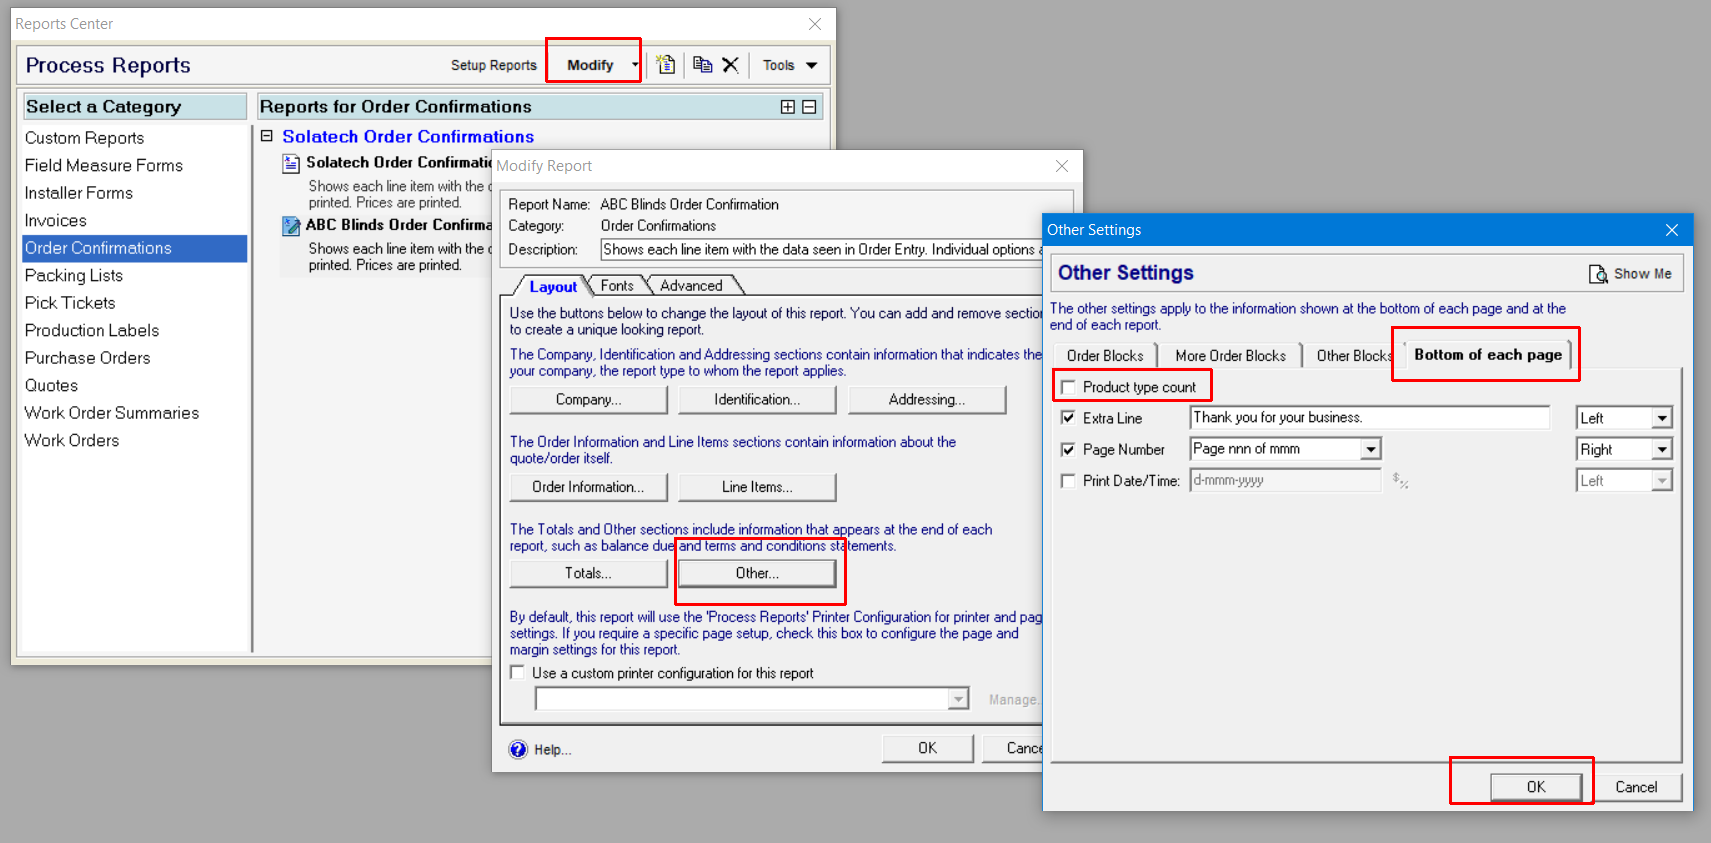Confirm Other Settings with the OK button
Image resolution: width=1711 pixels, height=843 pixels.
pos(1536,787)
